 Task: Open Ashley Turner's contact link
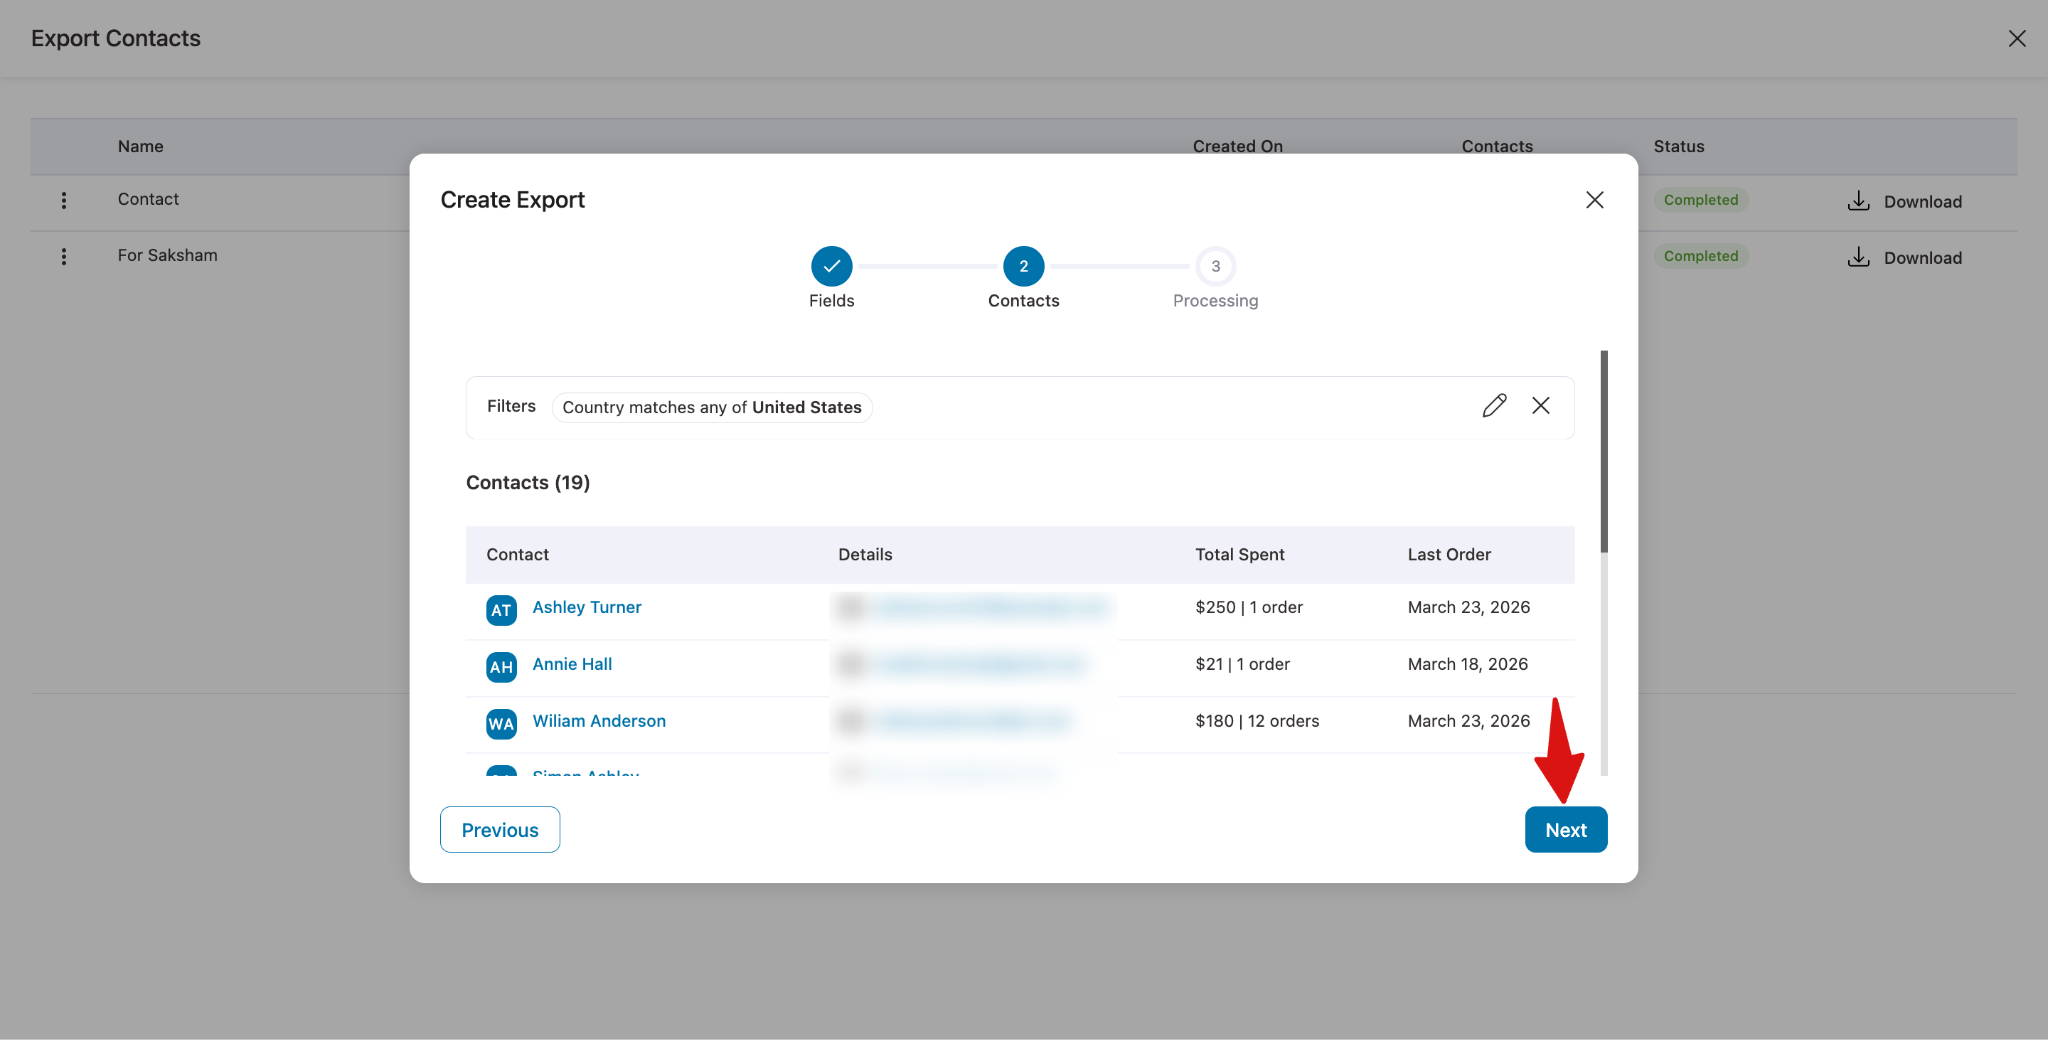[586, 607]
